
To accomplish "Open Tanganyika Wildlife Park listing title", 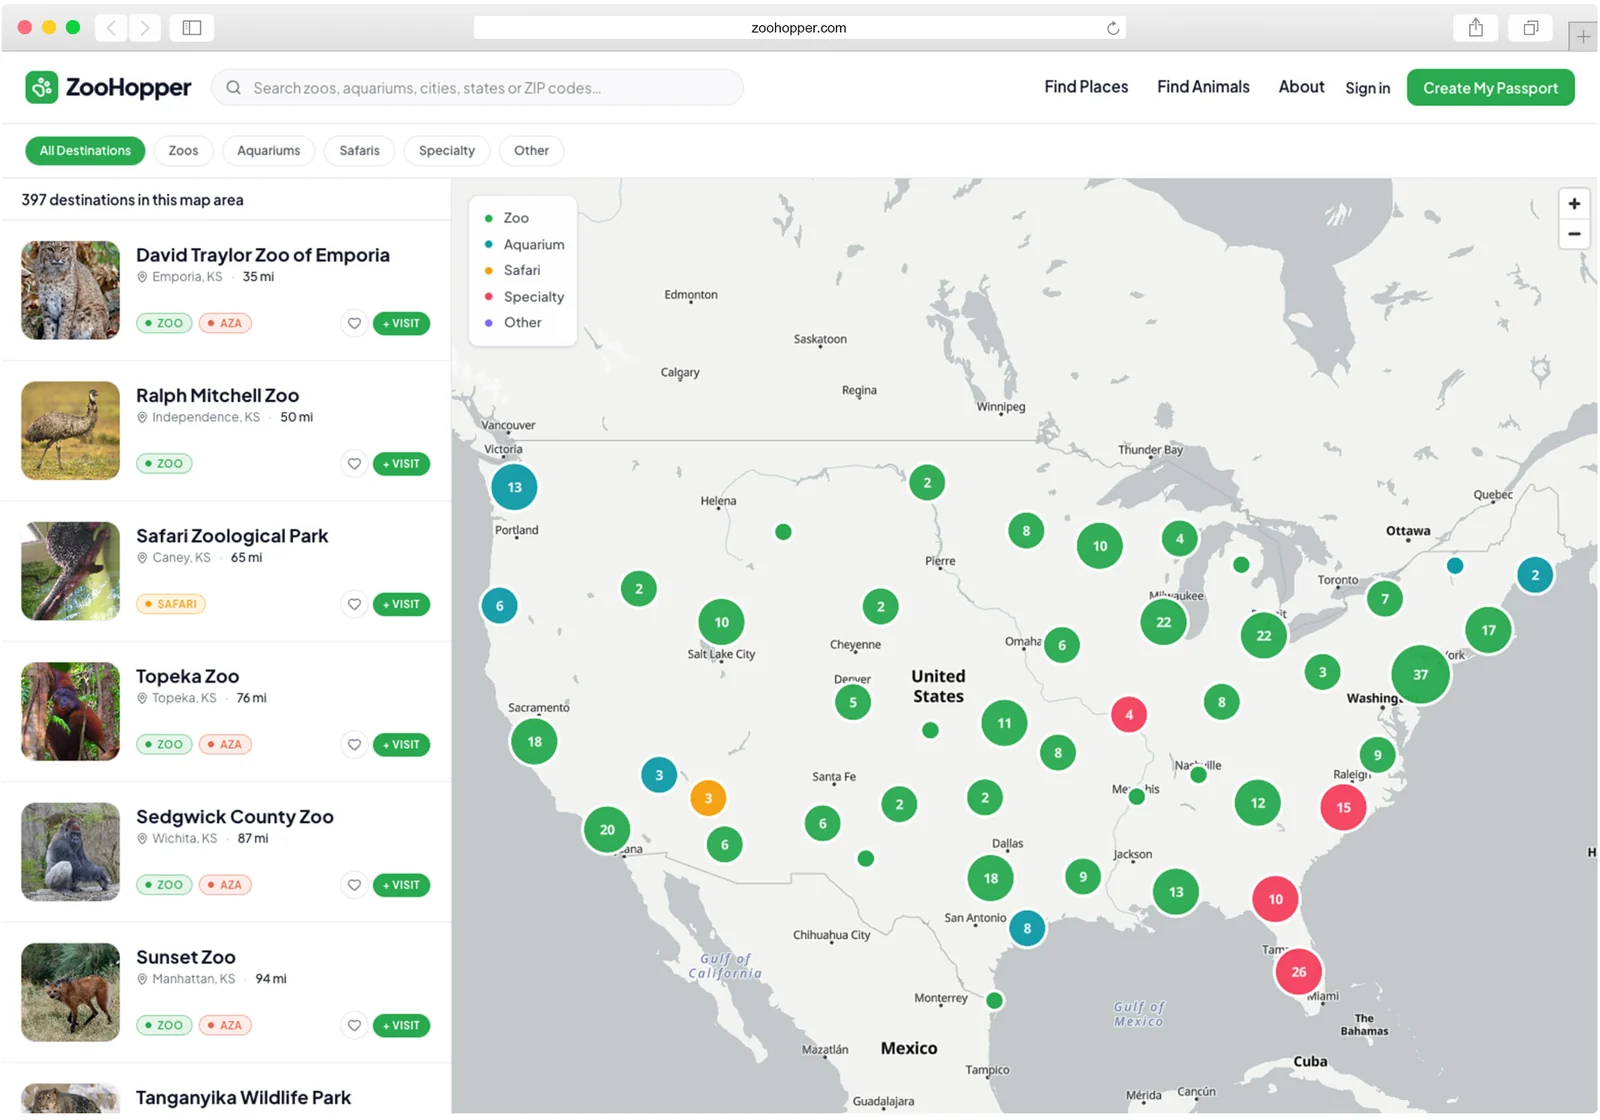I will pyautogui.click(x=243, y=1098).
